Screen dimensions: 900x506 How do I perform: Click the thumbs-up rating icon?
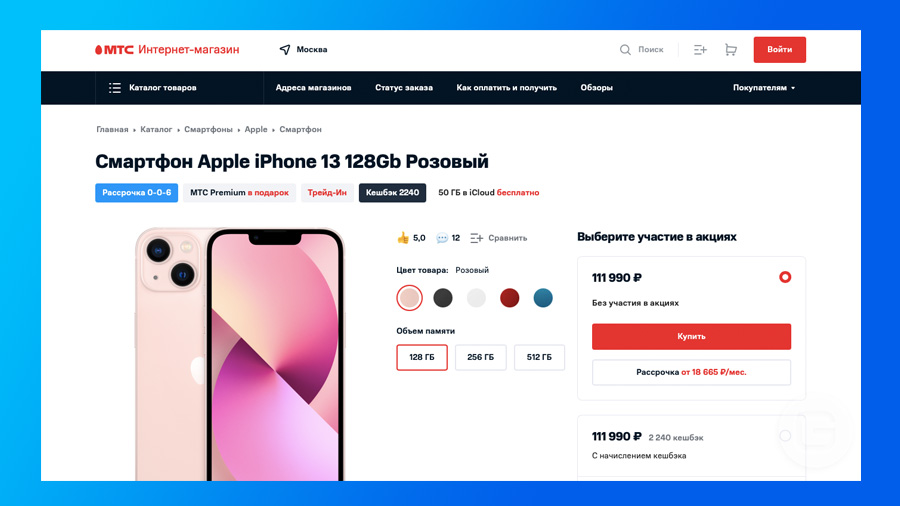pos(403,238)
